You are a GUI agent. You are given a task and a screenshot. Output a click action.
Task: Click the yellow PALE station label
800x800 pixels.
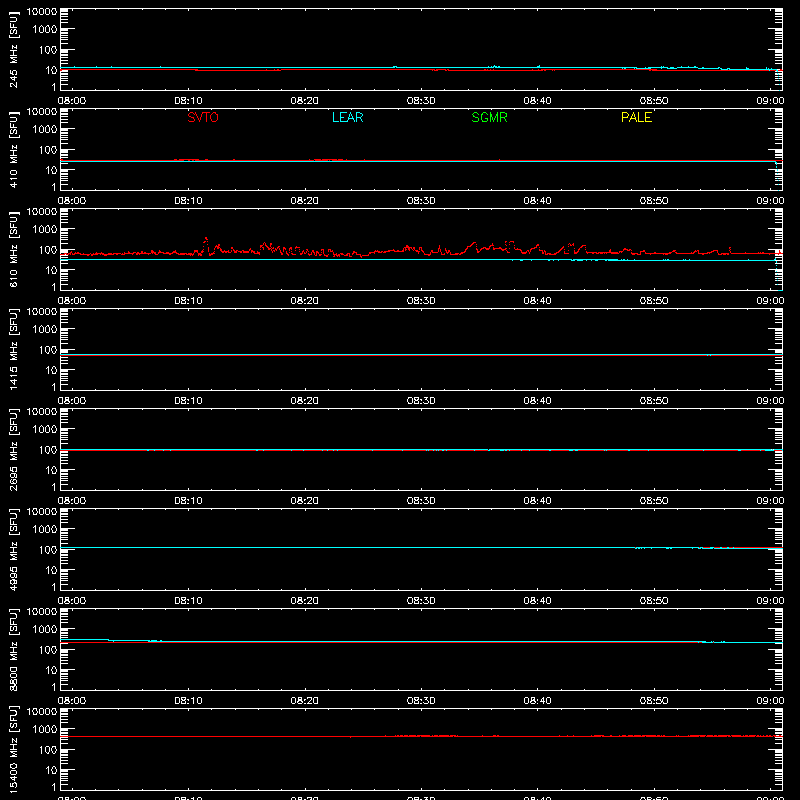636,117
